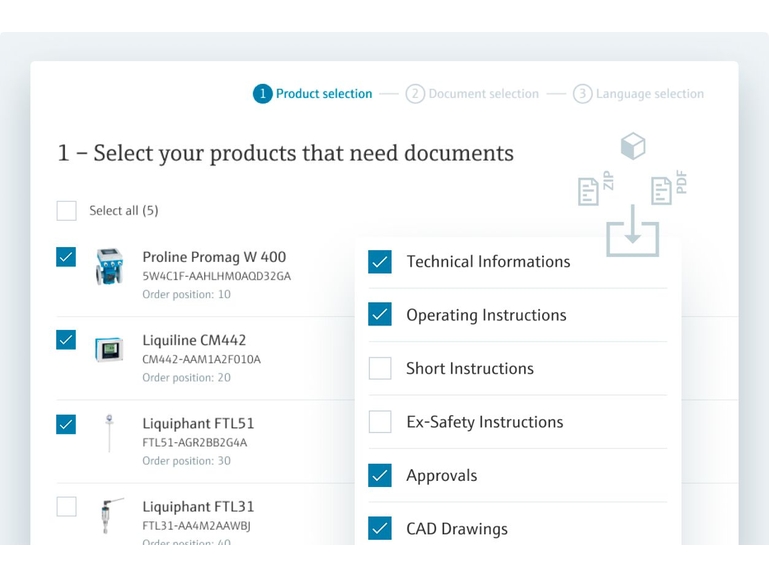Uncheck the CAD Drawings checkbox

pyautogui.click(x=380, y=528)
